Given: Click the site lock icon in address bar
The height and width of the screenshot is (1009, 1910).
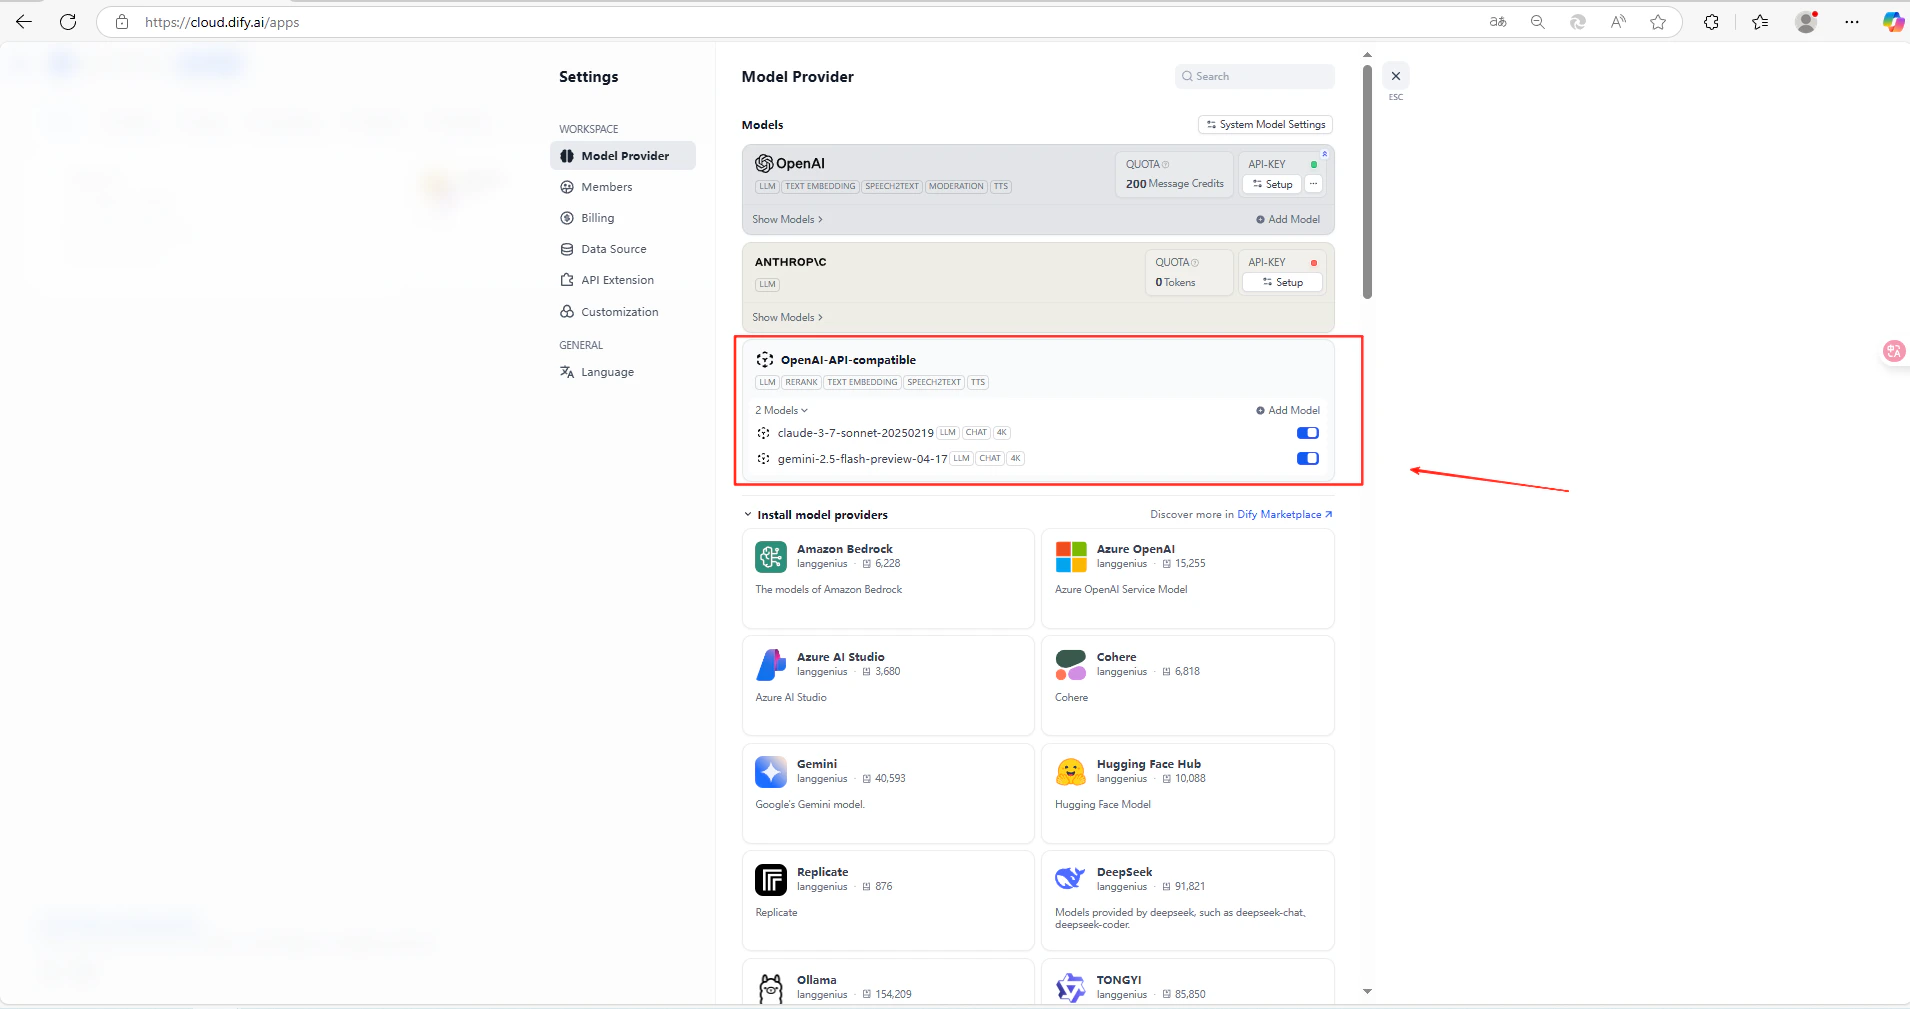Looking at the screenshot, I should 122,22.
